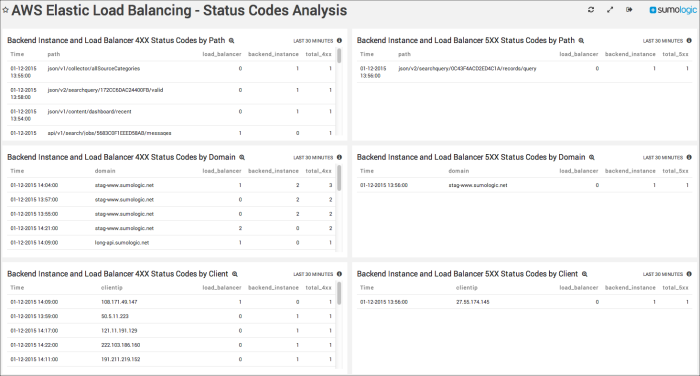Select the 5XX records/query path cell
Image resolution: width=700 pixels, height=376 pixels.
(x=467, y=69)
